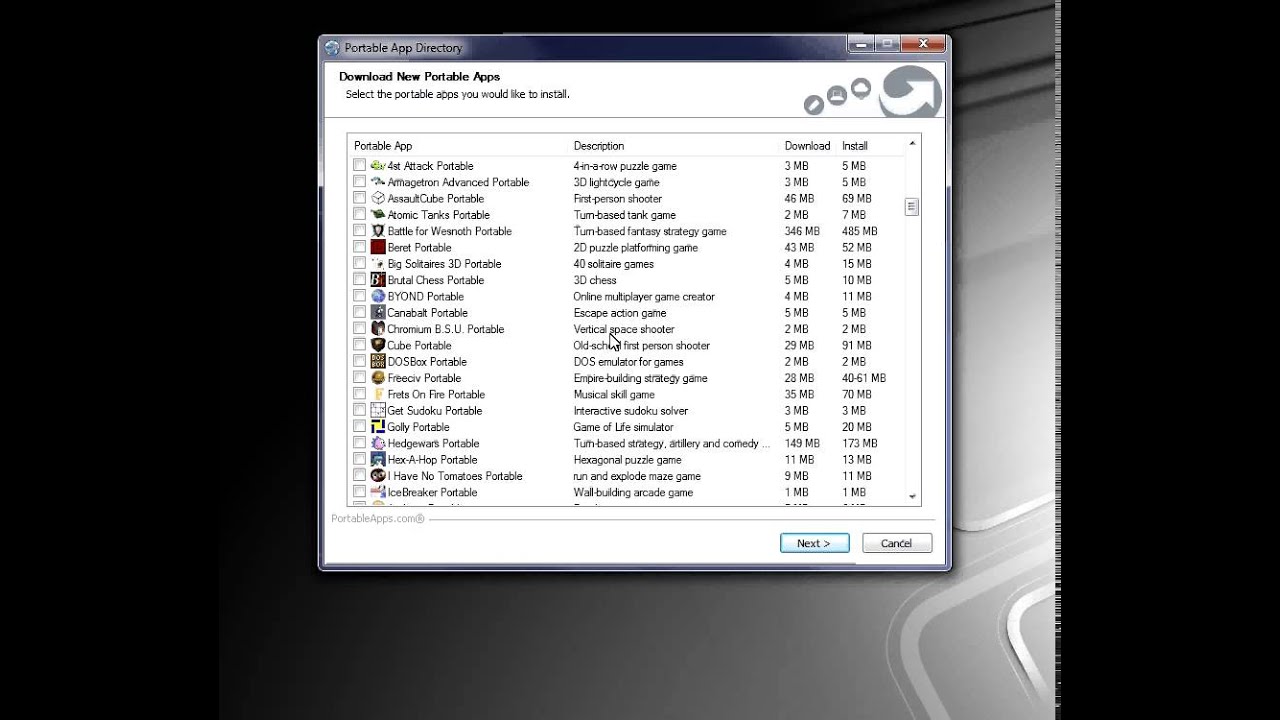The image size is (1280, 720).
Task: Check the 4st Attack Portable checkbox
Action: [x=359, y=166]
